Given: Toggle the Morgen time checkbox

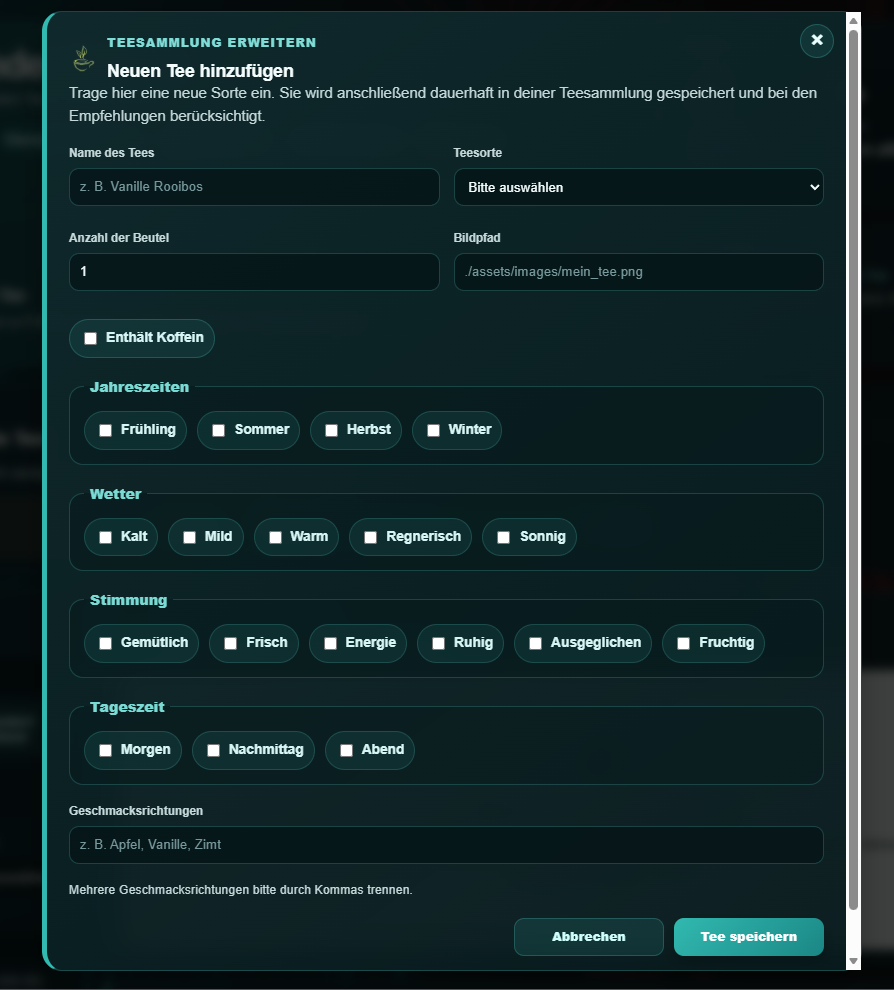Looking at the screenshot, I should (105, 751).
